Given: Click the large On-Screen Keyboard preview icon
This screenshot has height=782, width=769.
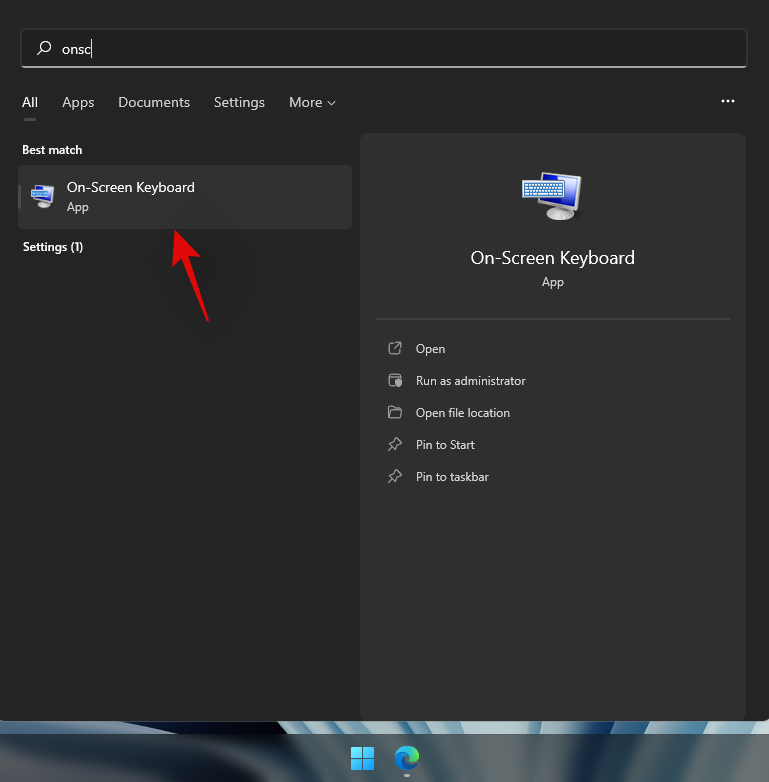Looking at the screenshot, I should [x=552, y=195].
